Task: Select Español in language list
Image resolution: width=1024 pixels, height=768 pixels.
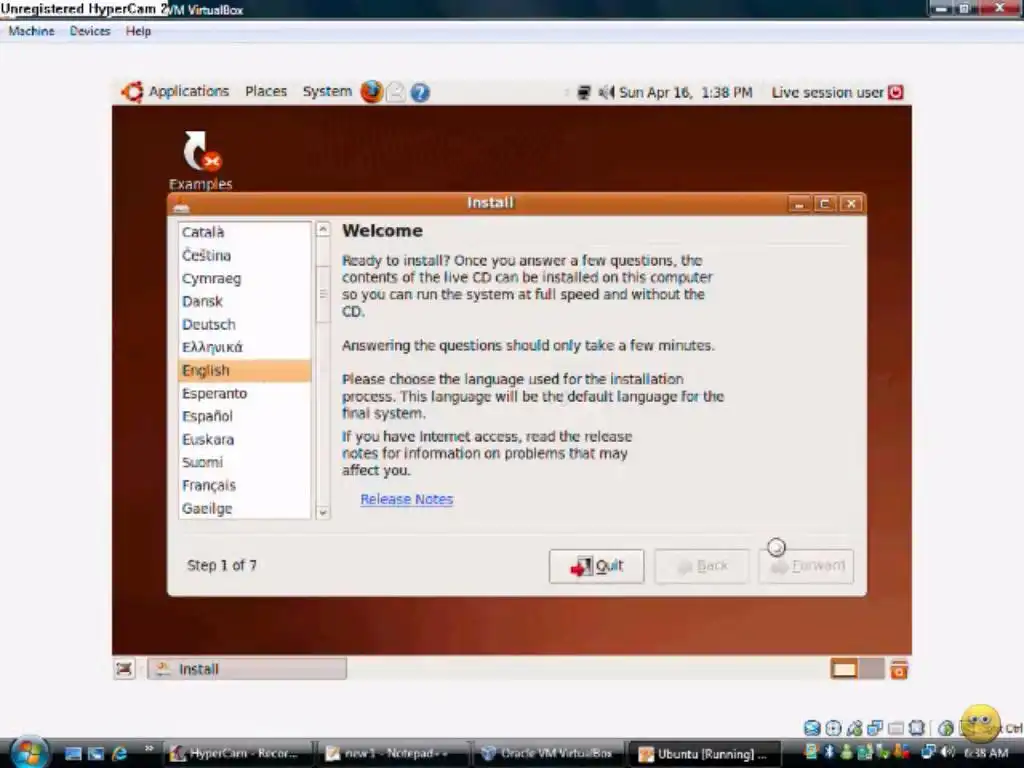Action: (245, 417)
